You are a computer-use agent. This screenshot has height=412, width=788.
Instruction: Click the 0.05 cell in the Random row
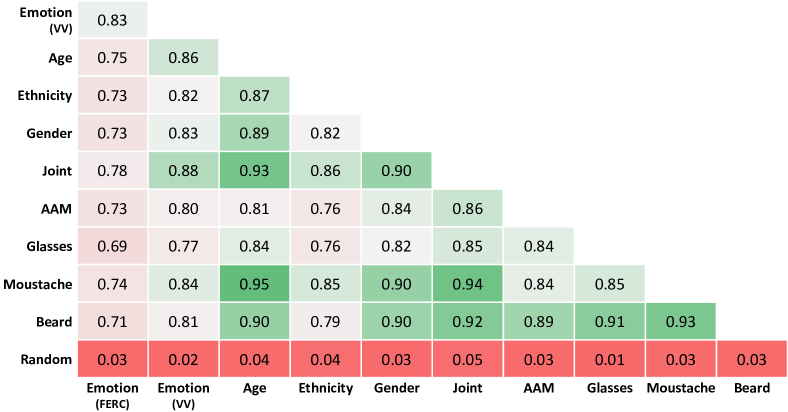467,359
